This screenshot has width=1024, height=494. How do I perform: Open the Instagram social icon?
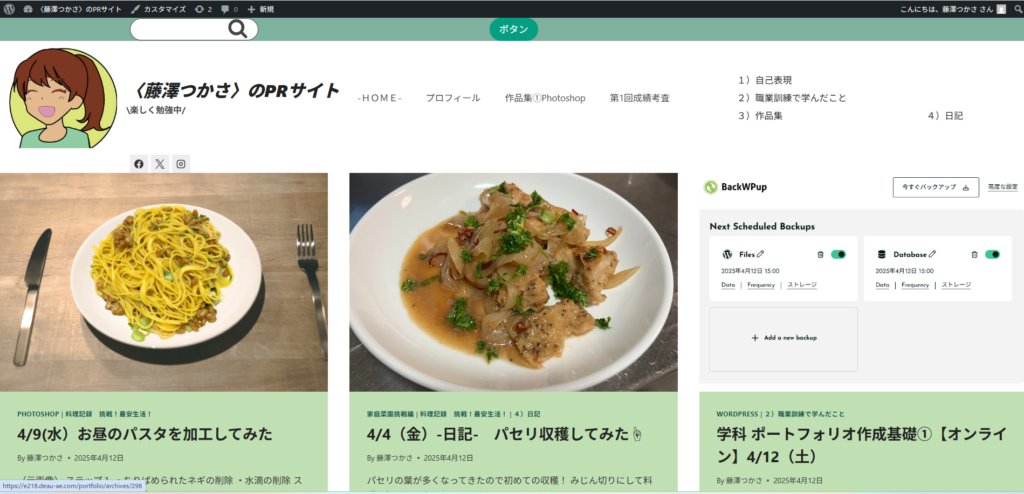181,164
